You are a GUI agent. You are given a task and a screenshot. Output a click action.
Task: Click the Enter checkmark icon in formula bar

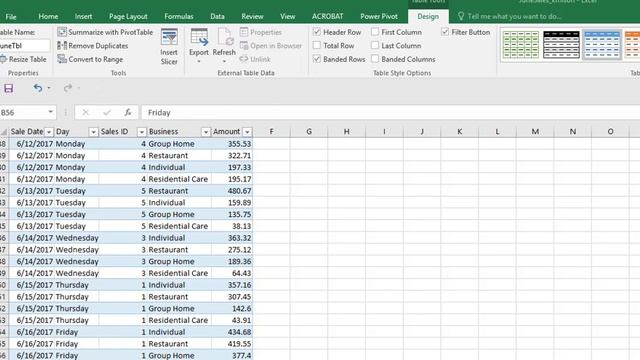(x=107, y=112)
